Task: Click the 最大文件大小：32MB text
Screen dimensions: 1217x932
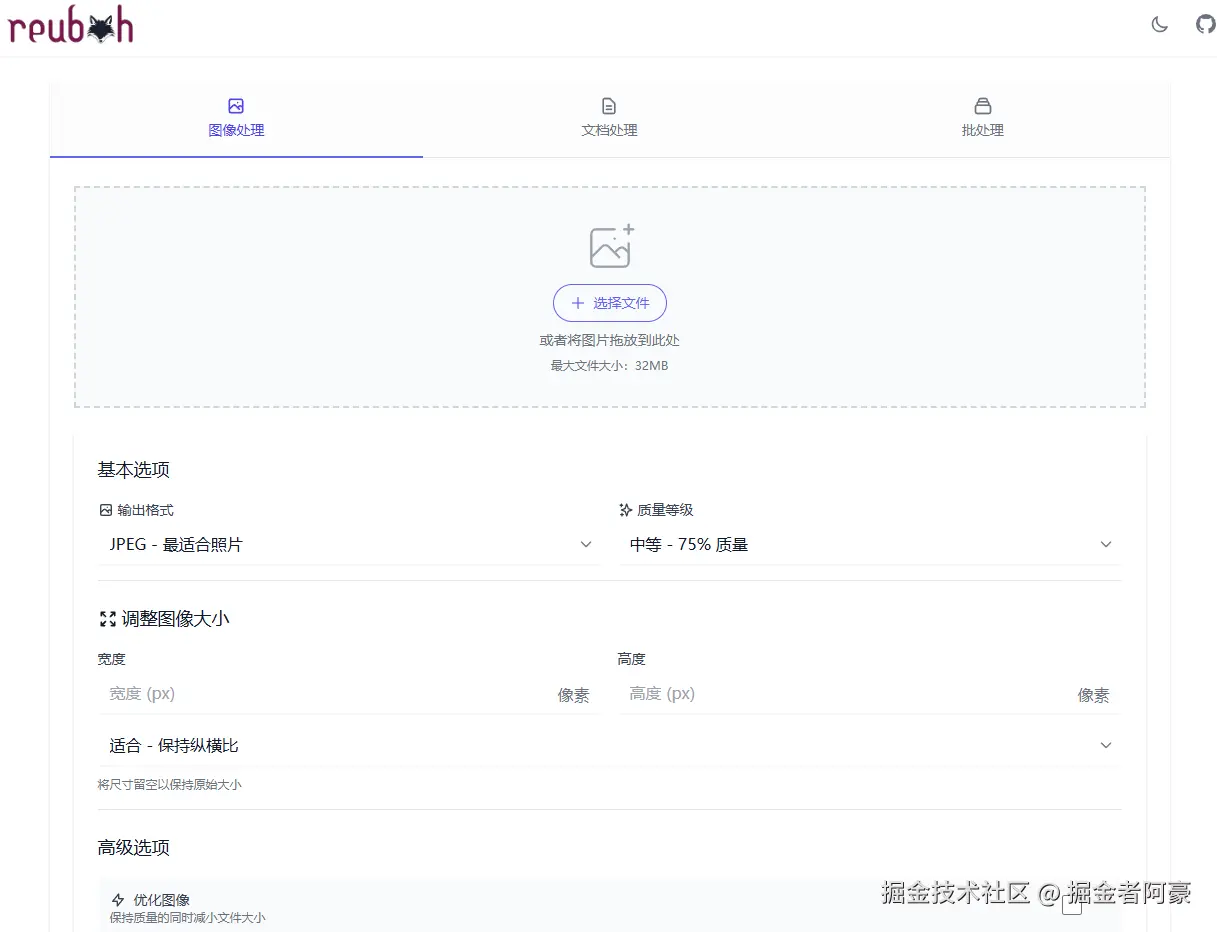Action: (610, 366)
